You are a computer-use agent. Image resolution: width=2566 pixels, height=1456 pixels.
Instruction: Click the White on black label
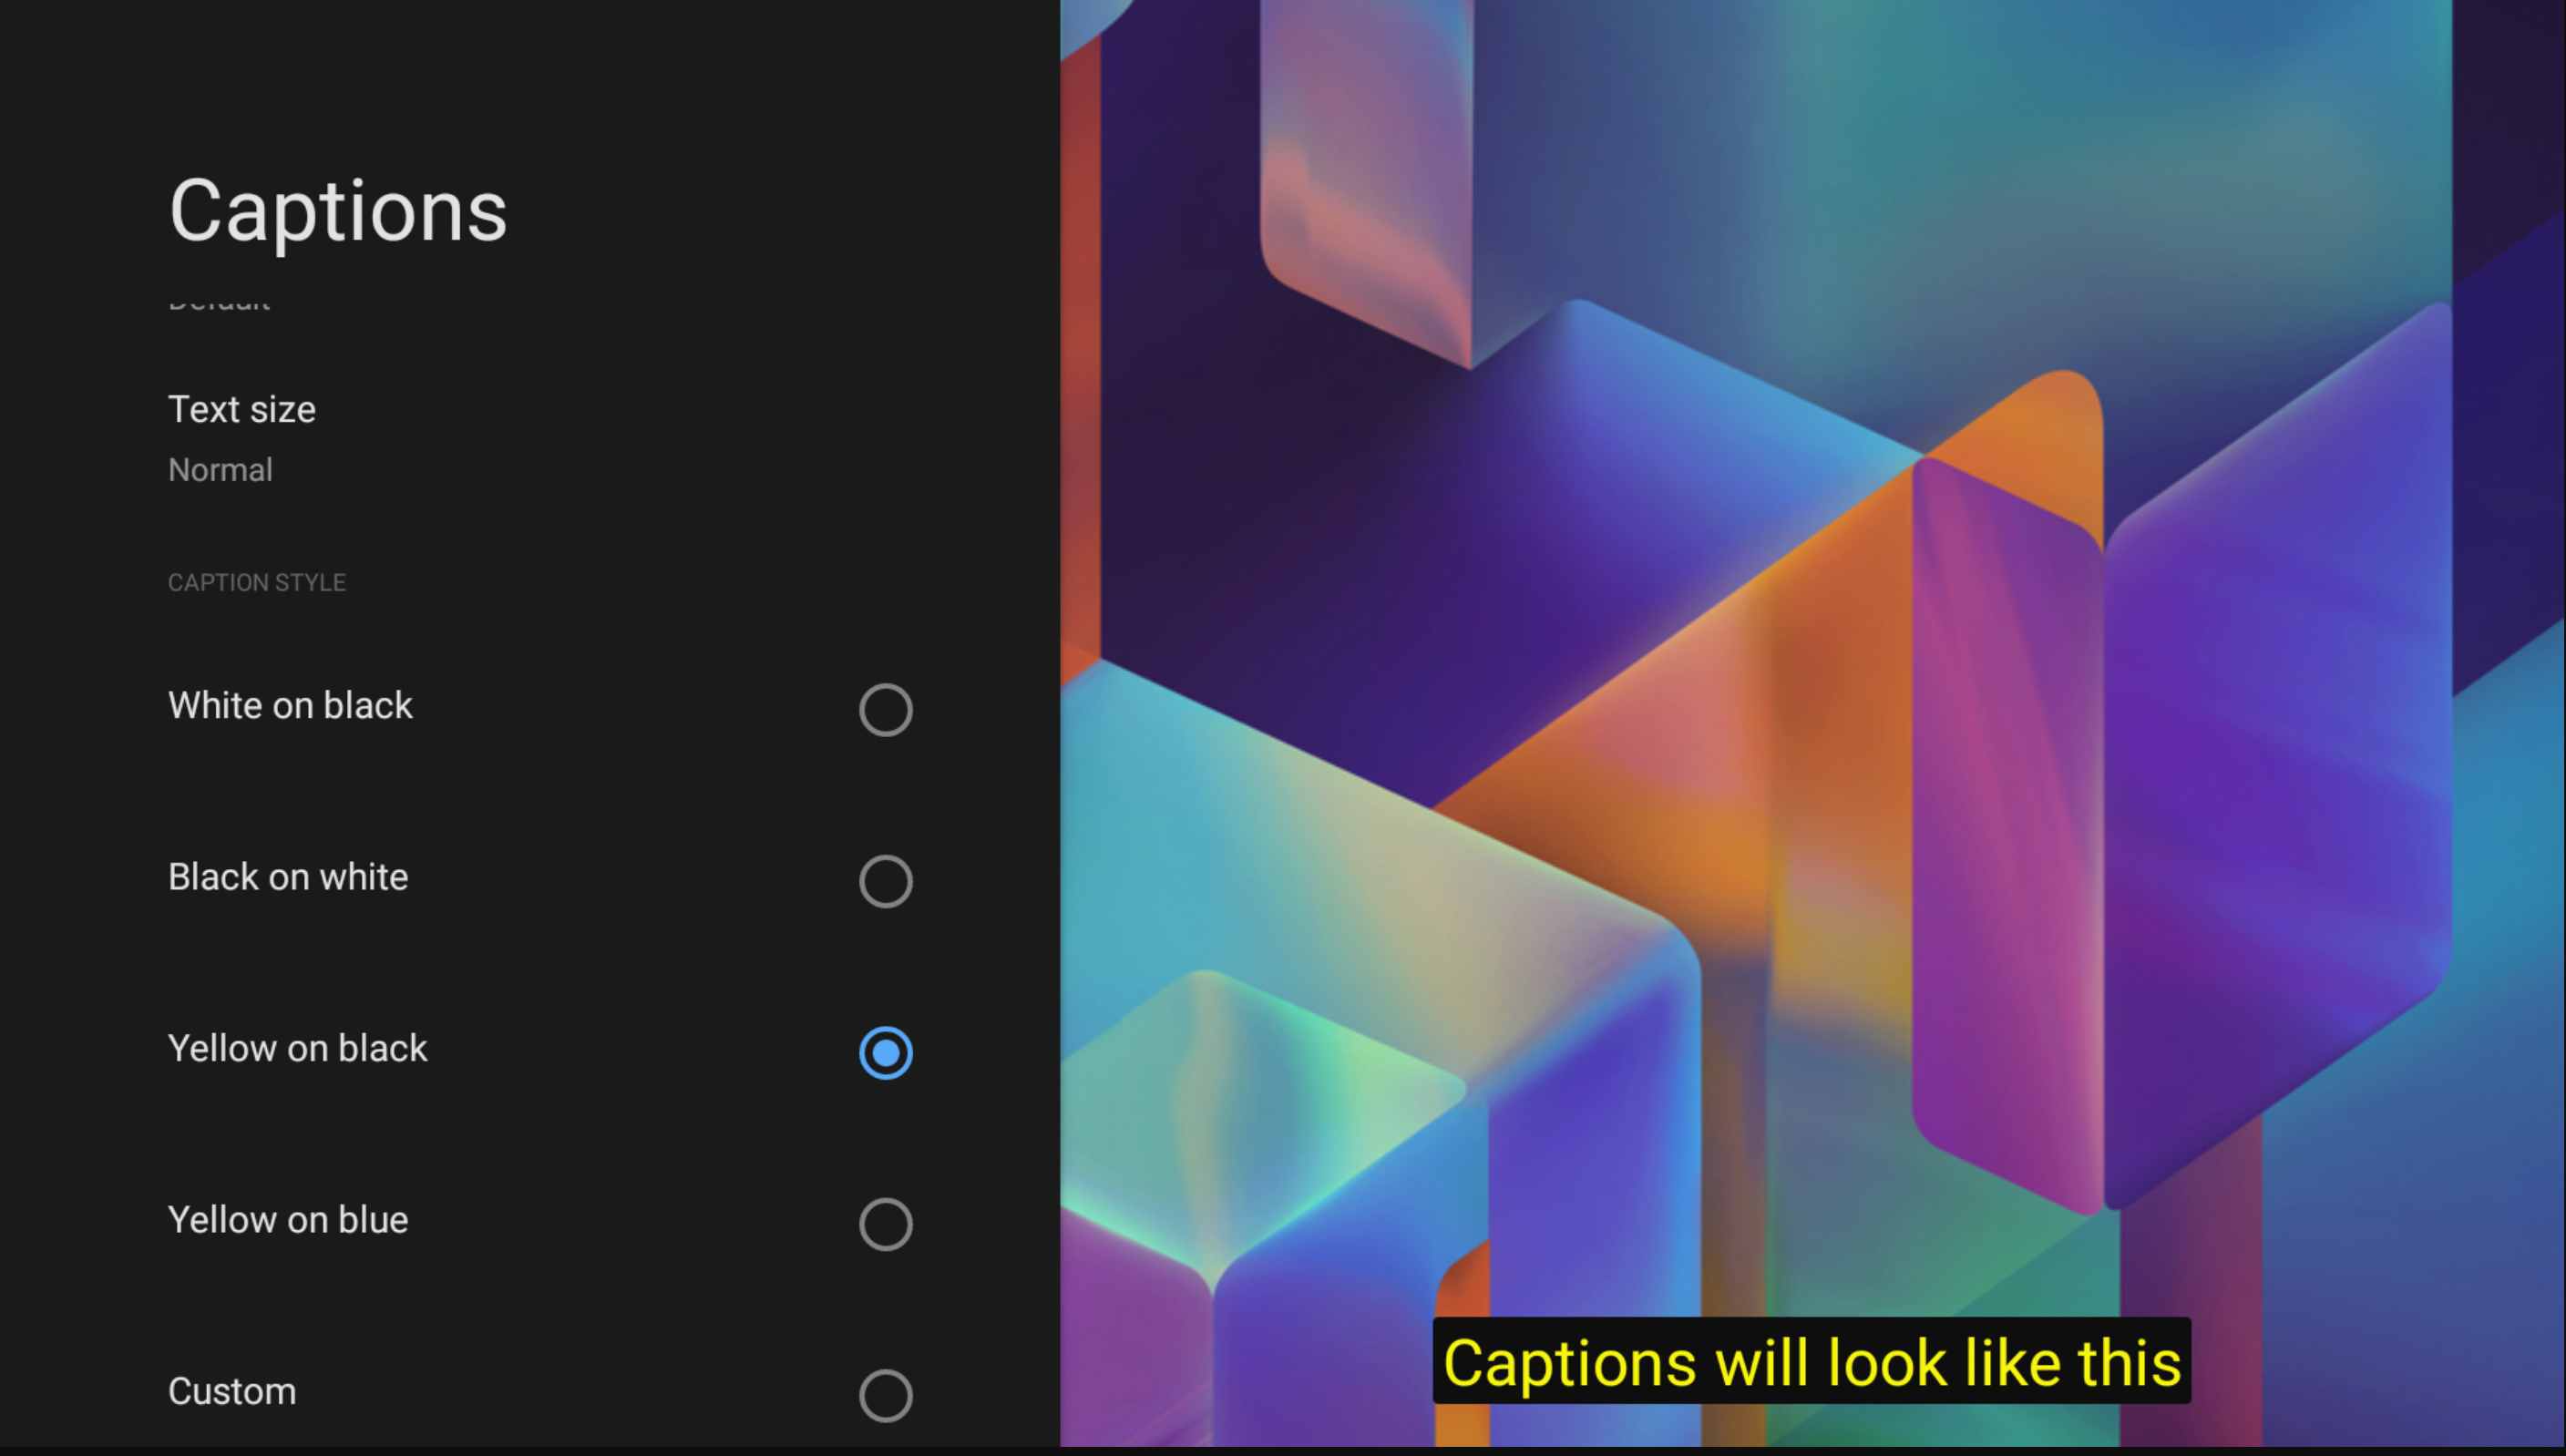coord(290,705)
